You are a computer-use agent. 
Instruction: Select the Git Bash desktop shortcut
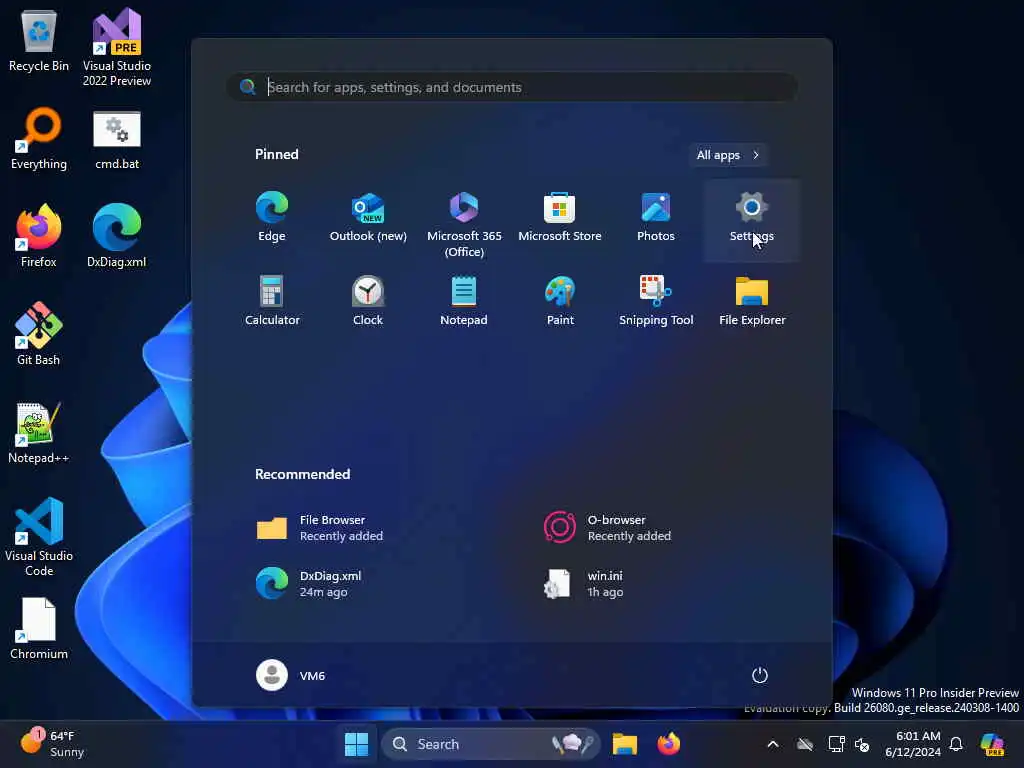(x=39, y=334)
